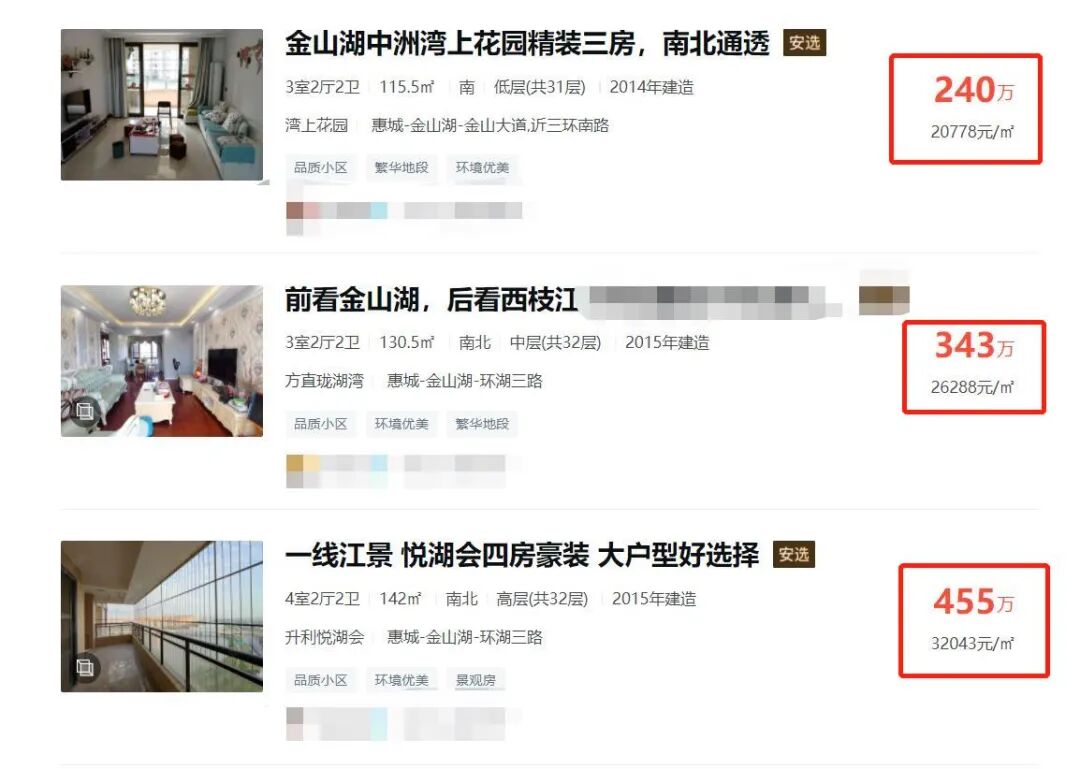Click 湾上花园 community name link
Image resolution: width=1080 pixels, height=769 pixels.
317,125
